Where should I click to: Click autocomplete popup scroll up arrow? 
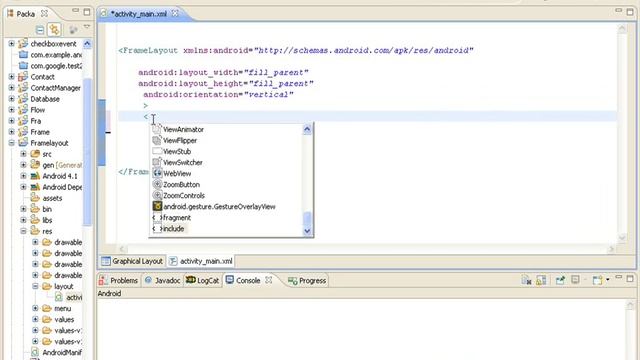307,129
